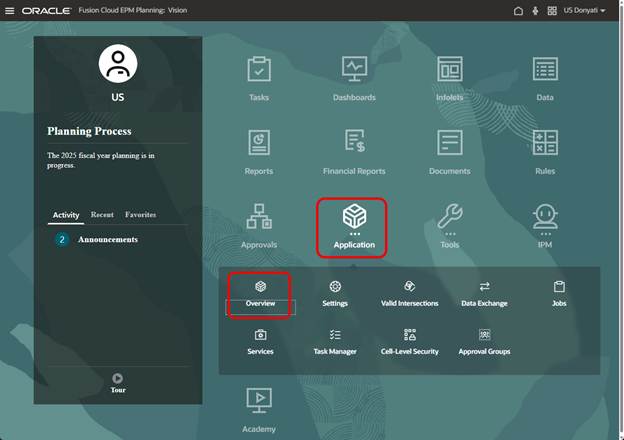This screenshot has width=624, height=440.
Task: Switch to the Recent tab
Action: click(102, 215)
